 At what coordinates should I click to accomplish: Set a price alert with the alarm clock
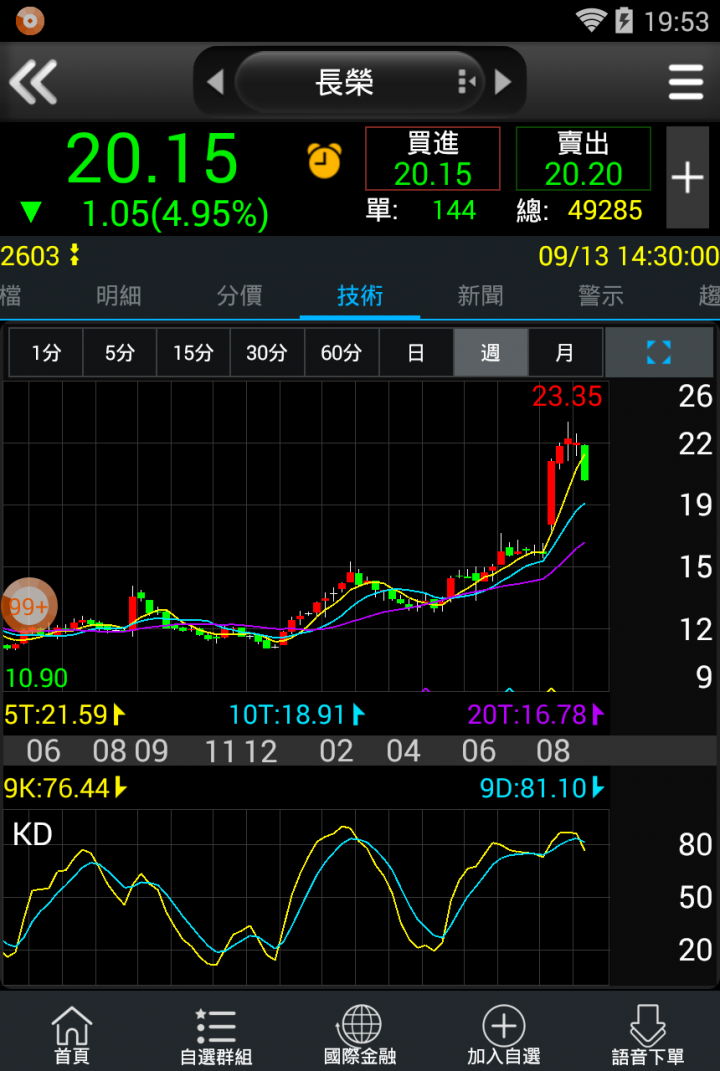point(324,160)
